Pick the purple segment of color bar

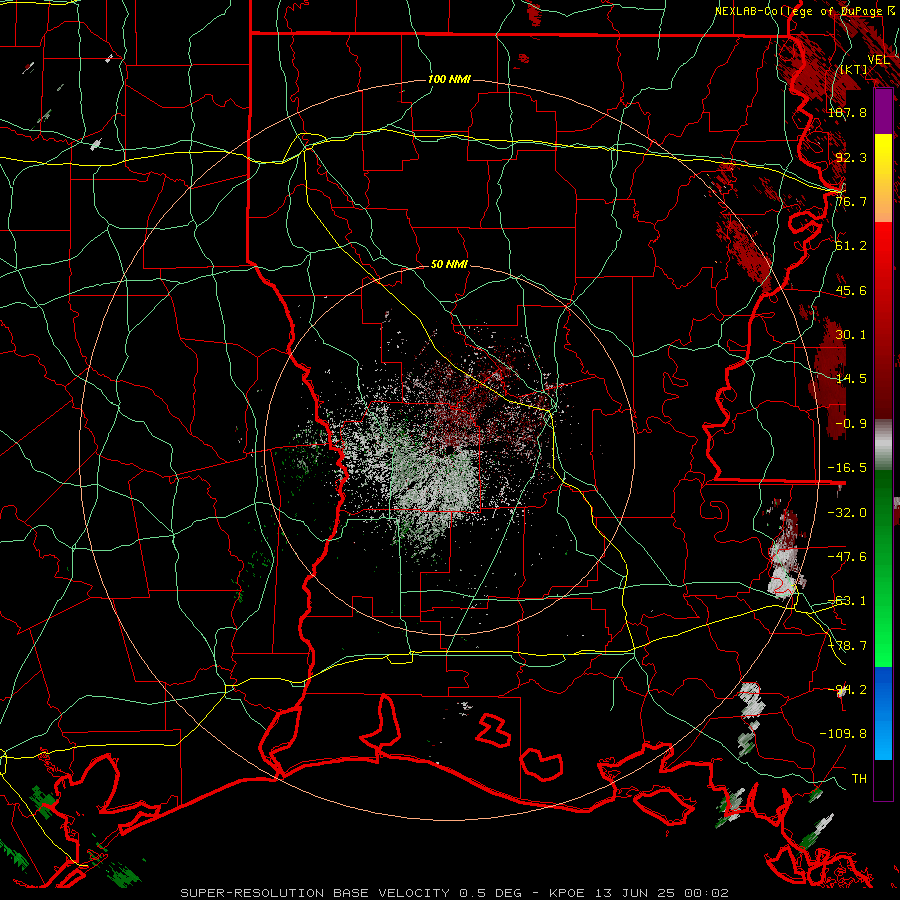coord(883,111)
